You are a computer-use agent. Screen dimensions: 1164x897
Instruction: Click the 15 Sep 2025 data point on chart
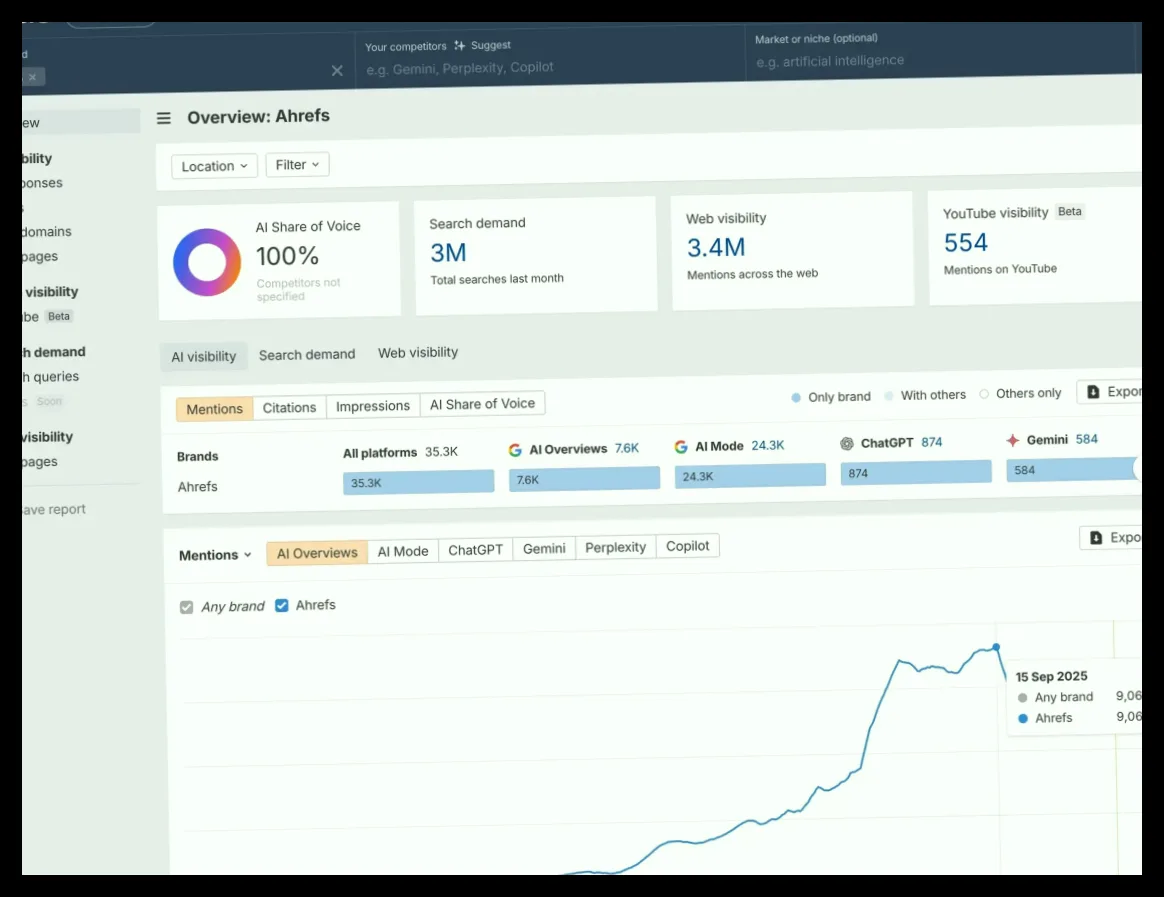996,648
